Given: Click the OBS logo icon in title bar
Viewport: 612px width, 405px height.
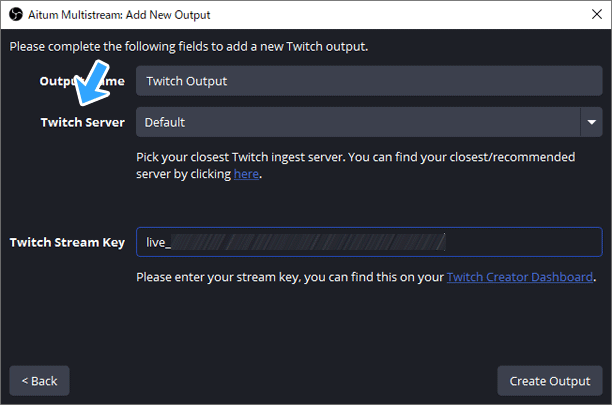Looking at the screenshot, I should click(16, 15).
